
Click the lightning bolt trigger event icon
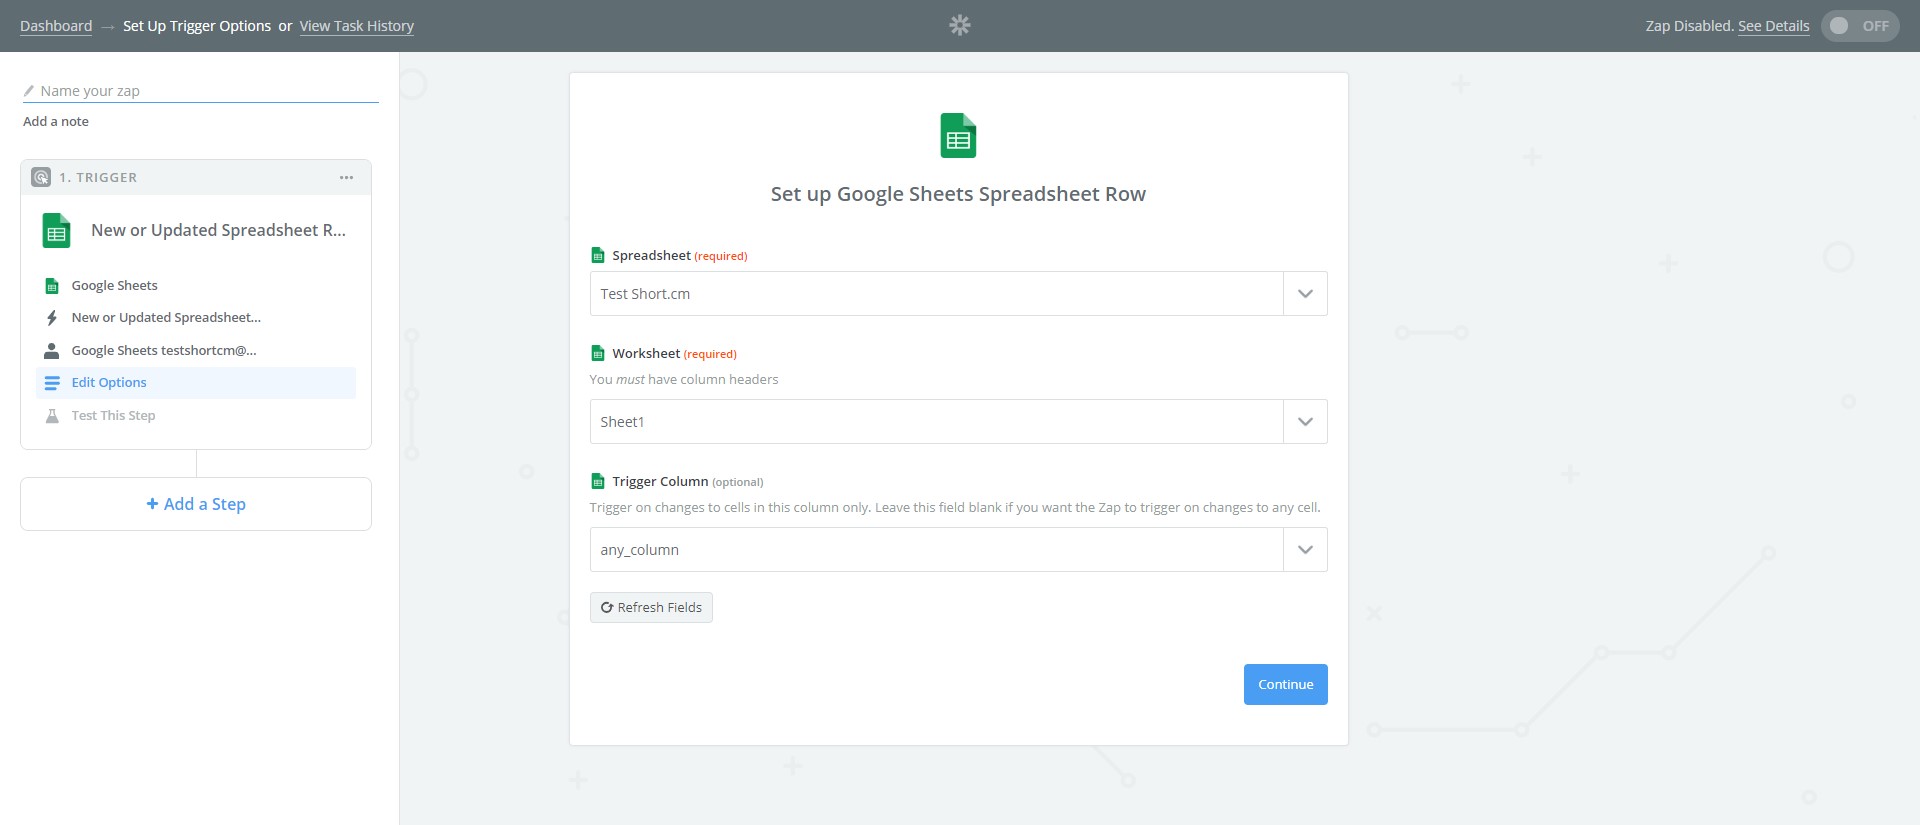pos(52,318)
